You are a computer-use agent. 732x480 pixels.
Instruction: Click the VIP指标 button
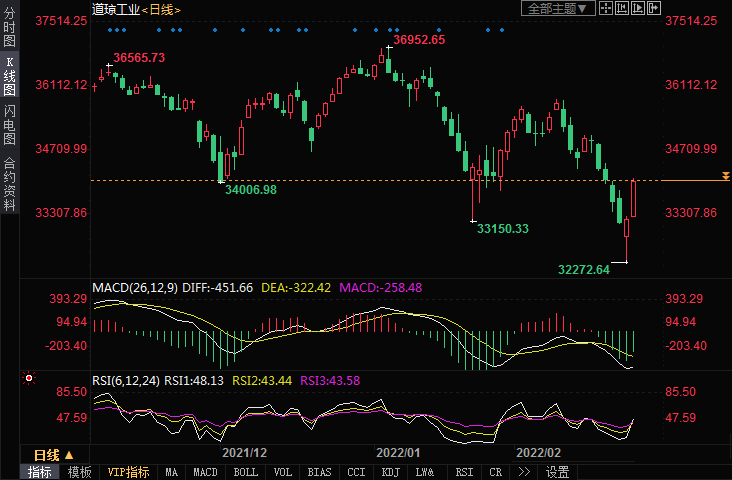coord(128,472)
